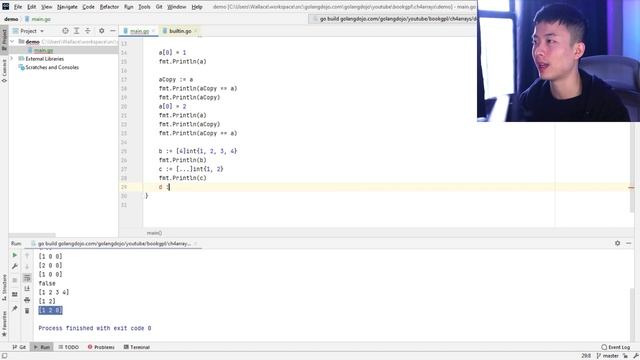Click the down-the-stack-trace arrow in console
640x360 pixels.
click(27, 267)
